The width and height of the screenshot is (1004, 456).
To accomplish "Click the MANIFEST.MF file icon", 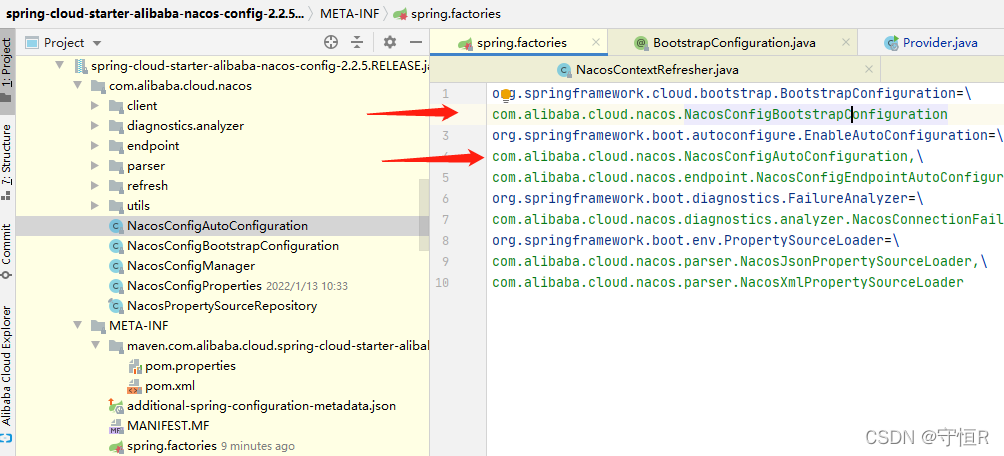I will click(116, 425).
